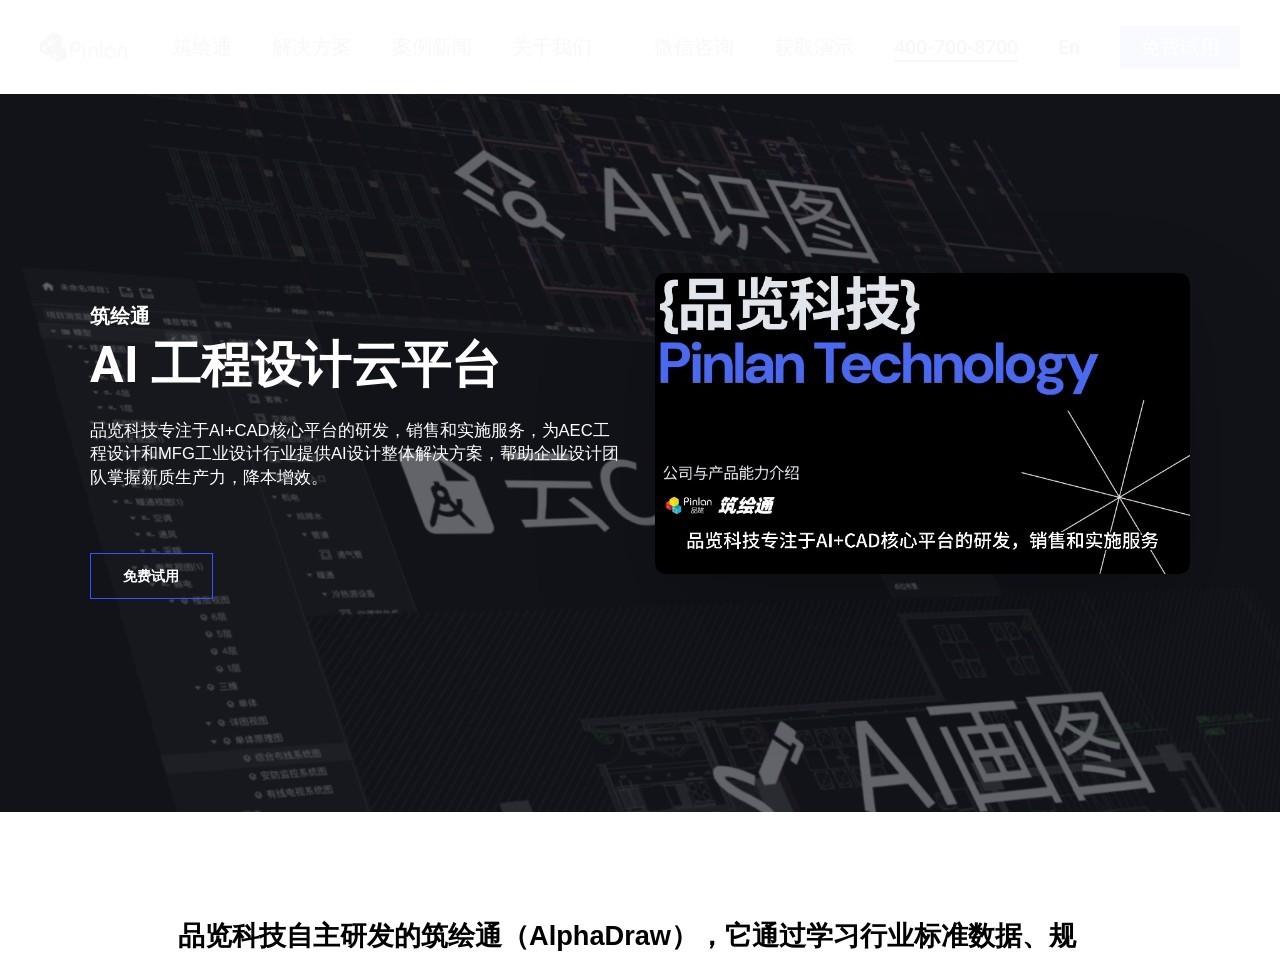The image size is (1280, 960).
Task: Open the 案例新闻 menu item
Action: tap(431, 47)
